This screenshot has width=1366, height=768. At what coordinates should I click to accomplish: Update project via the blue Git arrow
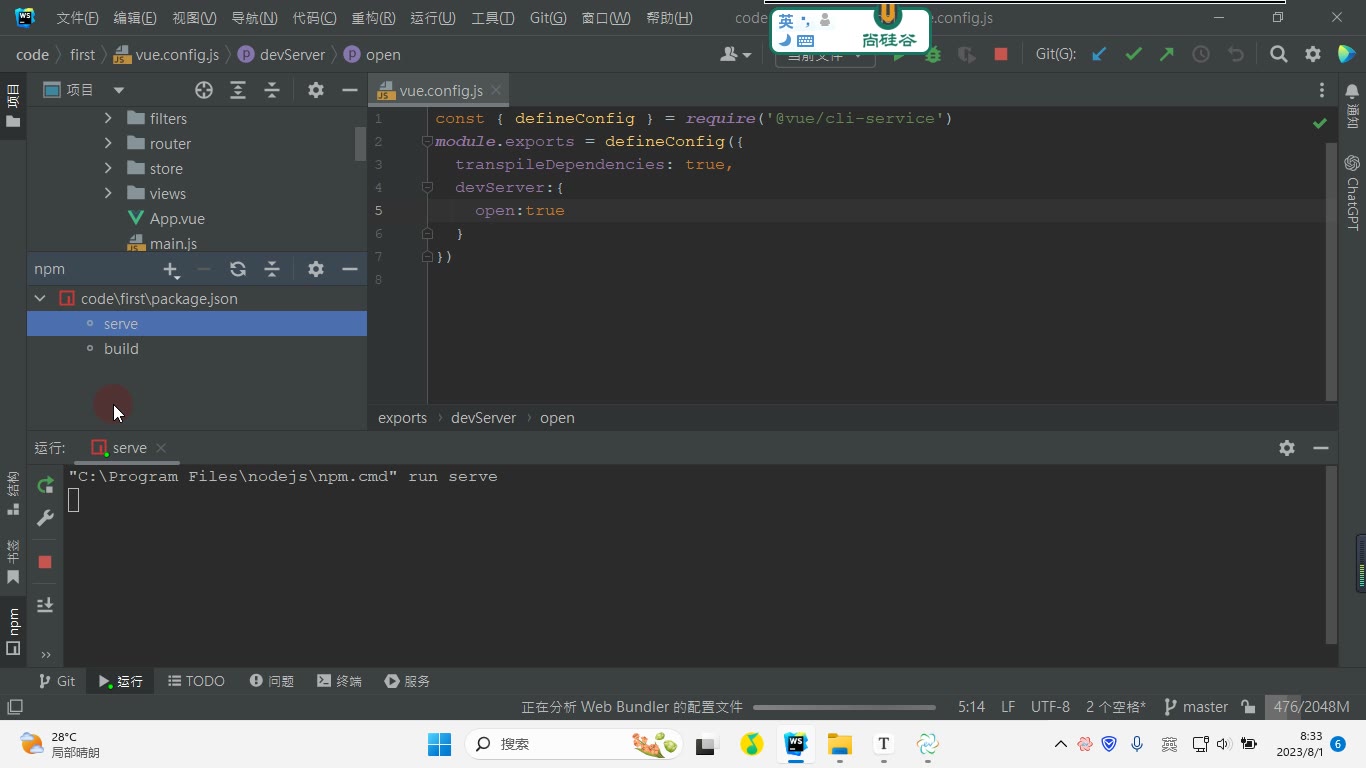click(1099, 54)
